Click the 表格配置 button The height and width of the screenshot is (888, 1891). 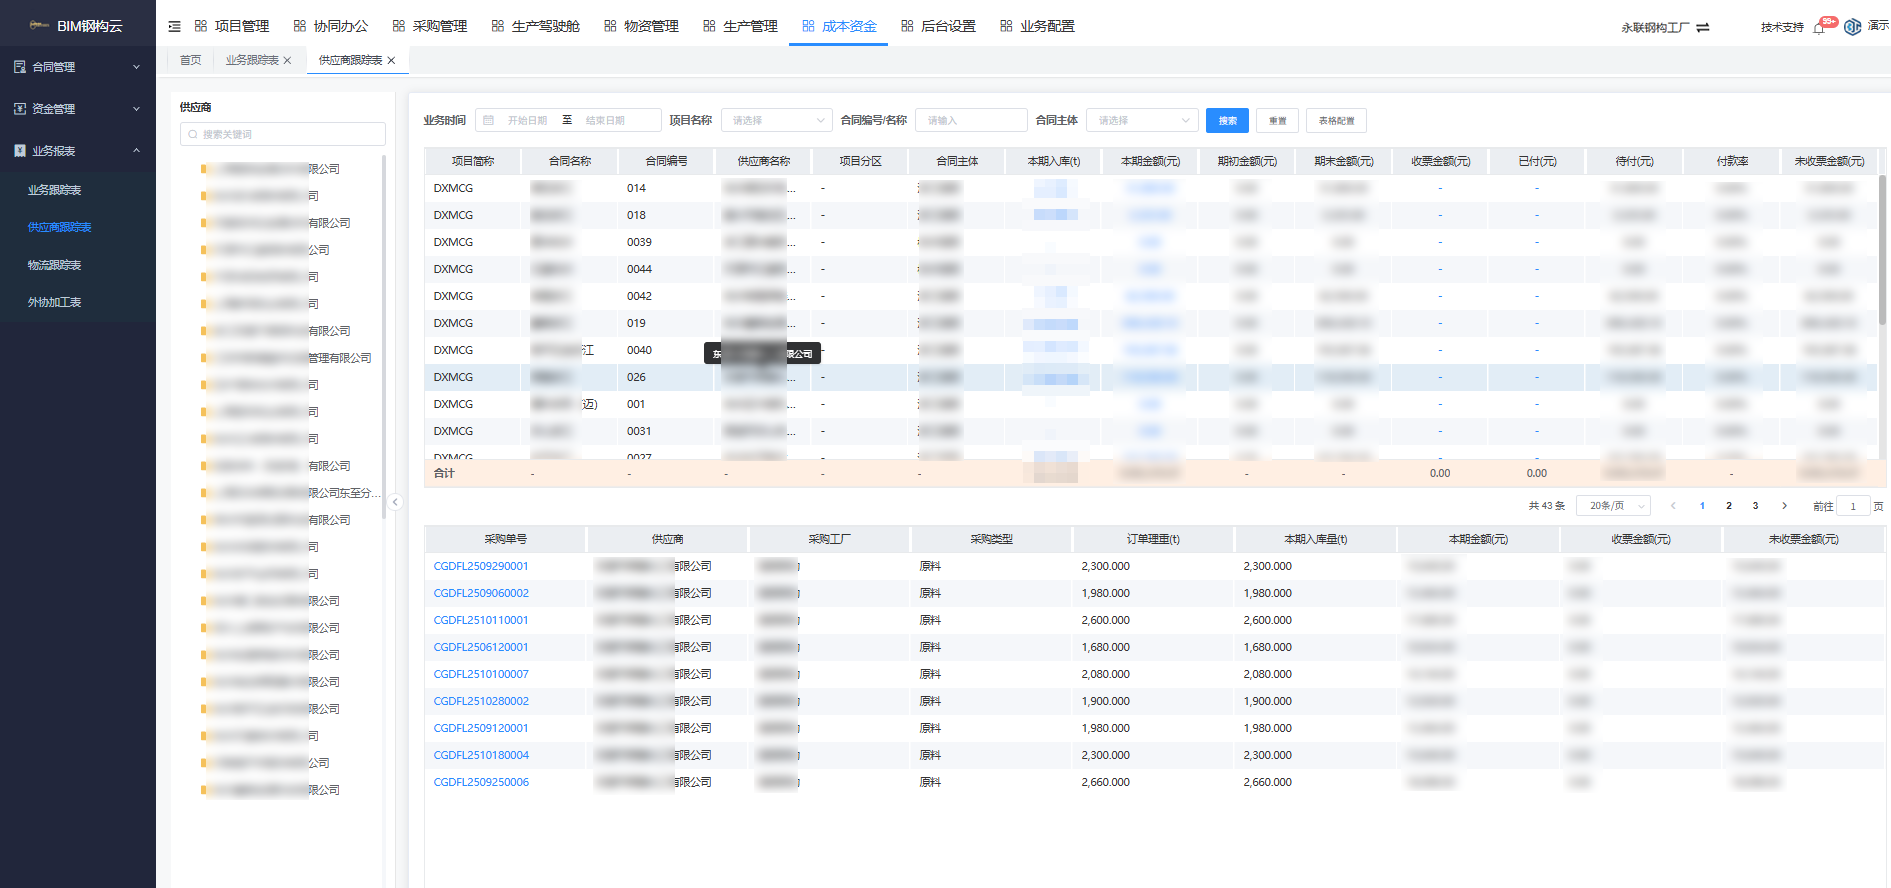pyautogui.click(x=1336, y=120)
